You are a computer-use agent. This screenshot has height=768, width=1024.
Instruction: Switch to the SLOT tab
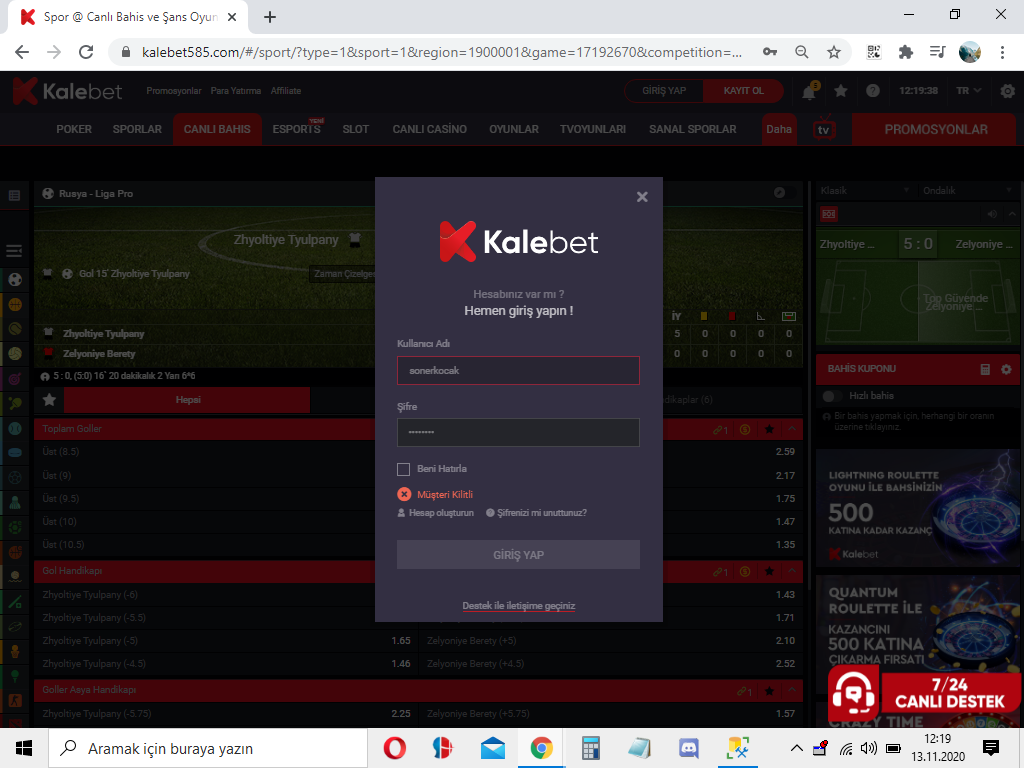(356, 129)
